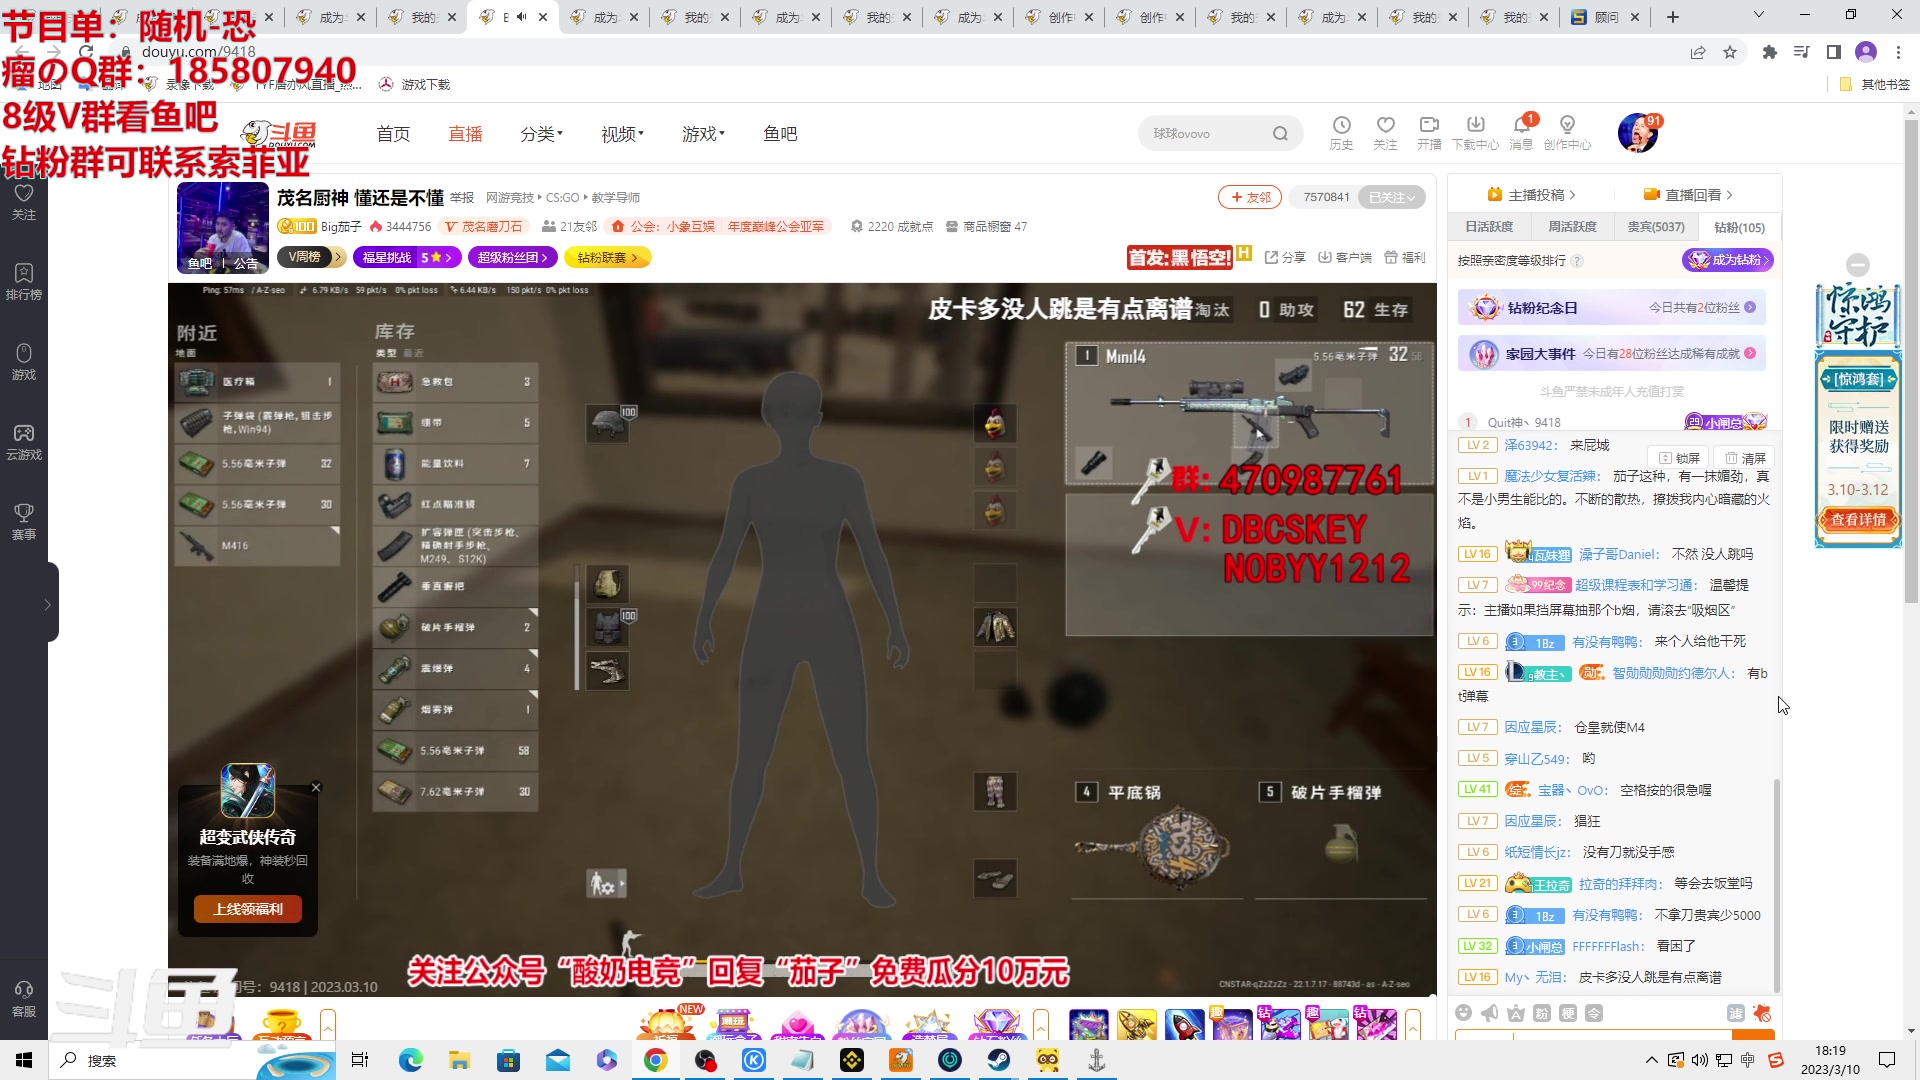
Task: Collapse the side ad with the minus button
Action: tap(1858, 265)
